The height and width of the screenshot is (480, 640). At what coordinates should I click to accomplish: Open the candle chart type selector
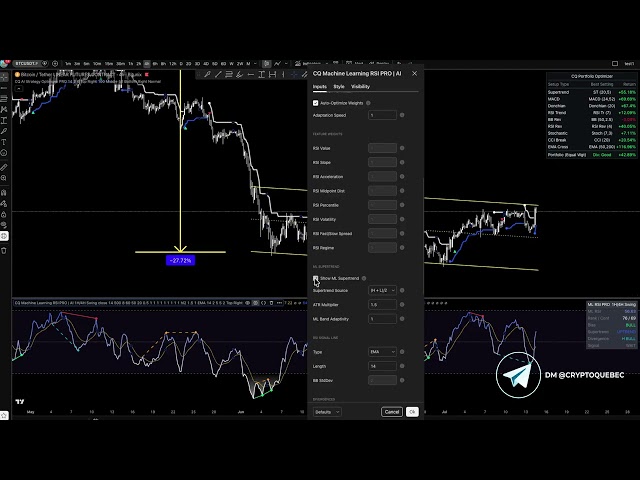266,64
